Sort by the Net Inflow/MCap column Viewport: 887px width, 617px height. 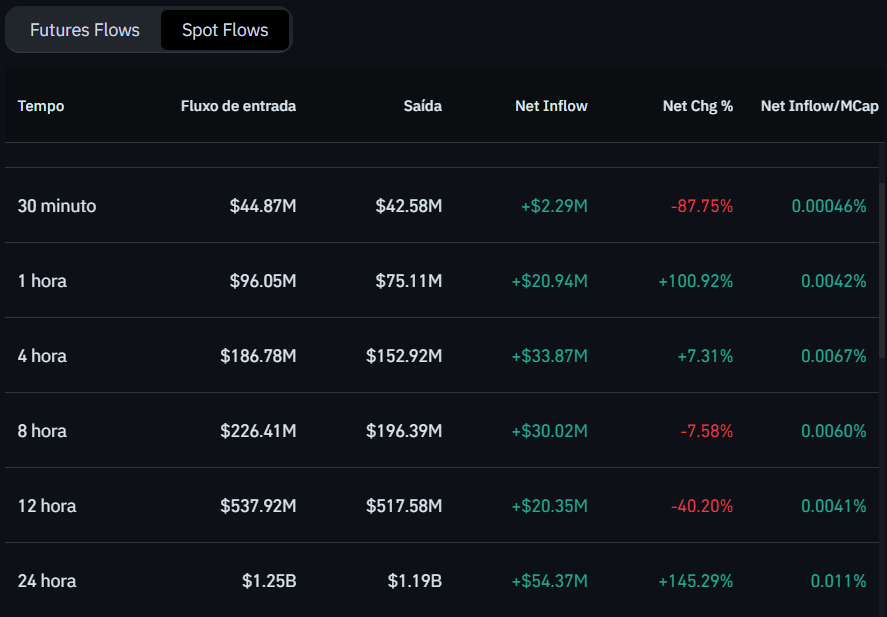coord(819,105)
